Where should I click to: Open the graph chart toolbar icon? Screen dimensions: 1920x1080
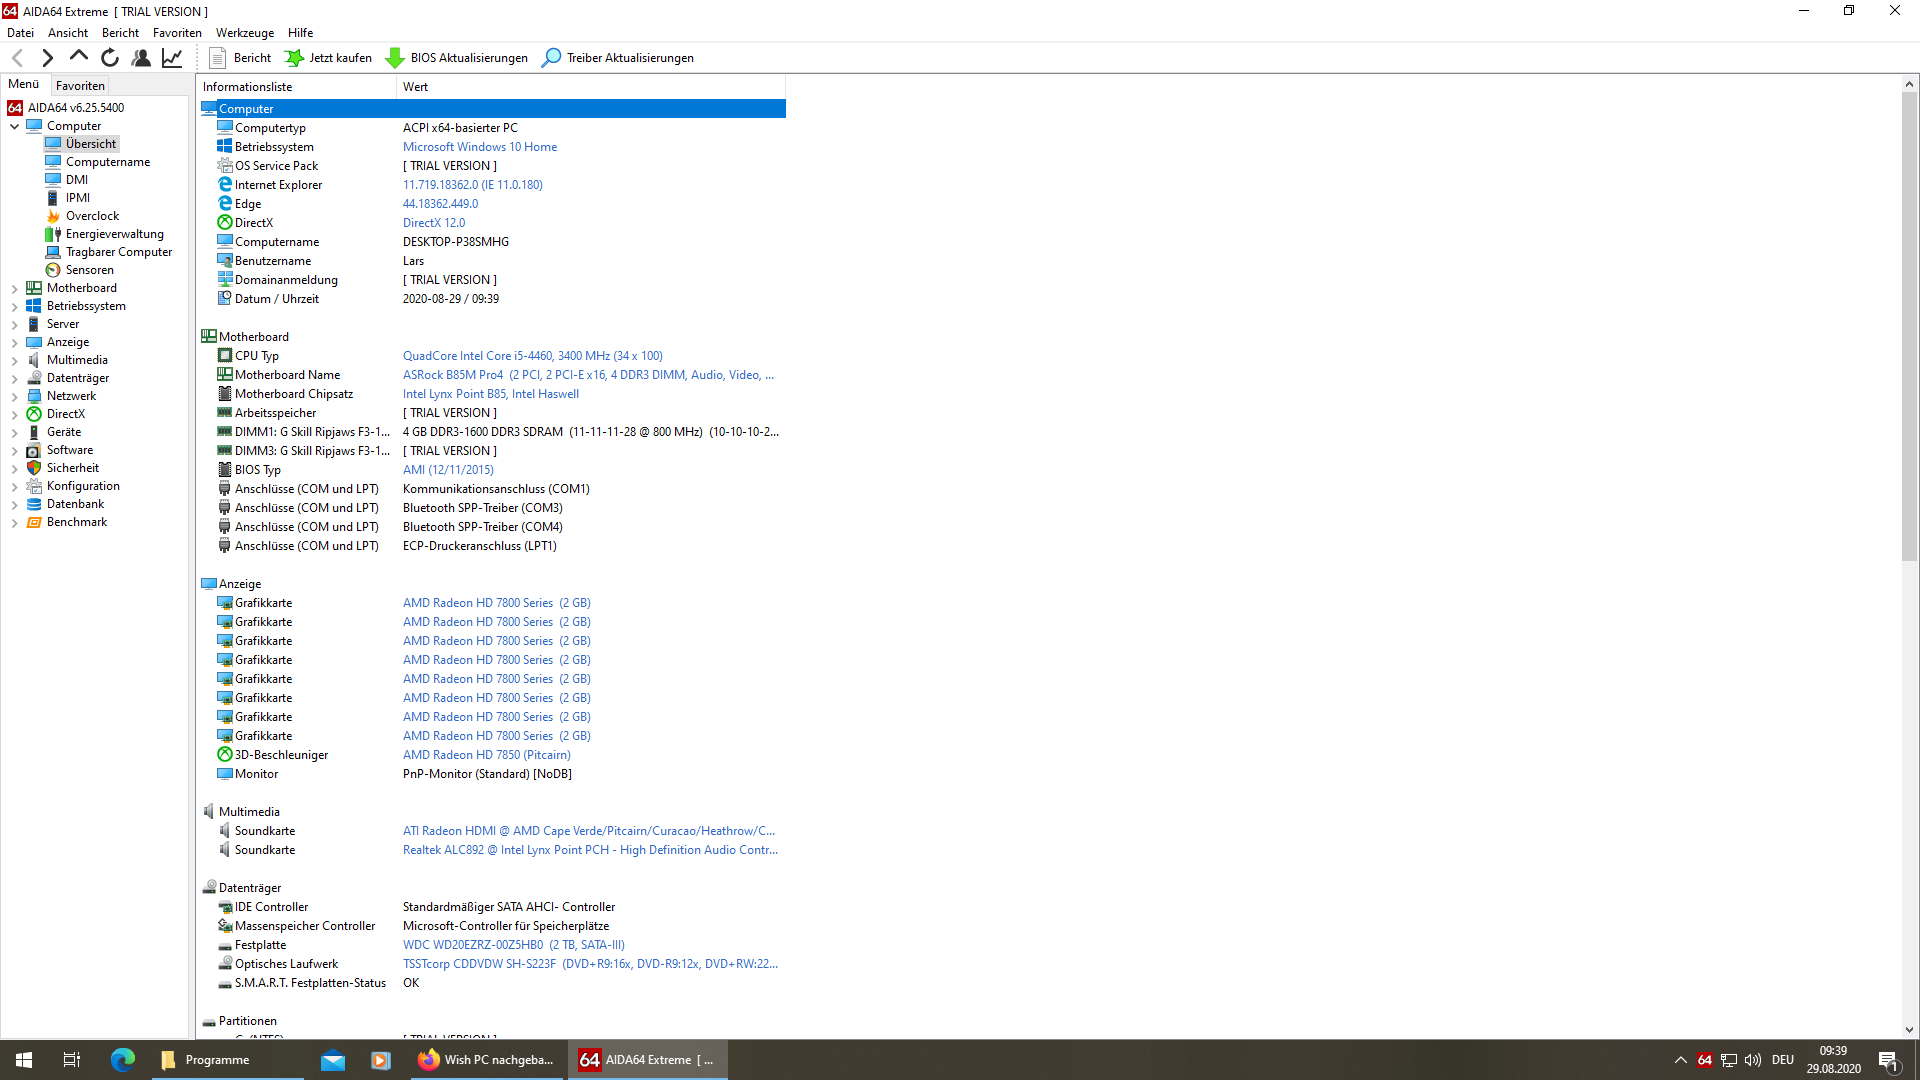pos(172,58)
